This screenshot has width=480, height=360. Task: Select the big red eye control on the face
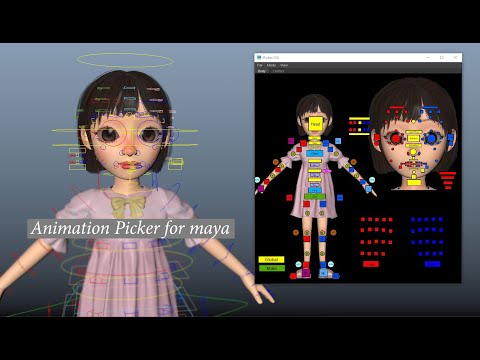coord(395,138)
